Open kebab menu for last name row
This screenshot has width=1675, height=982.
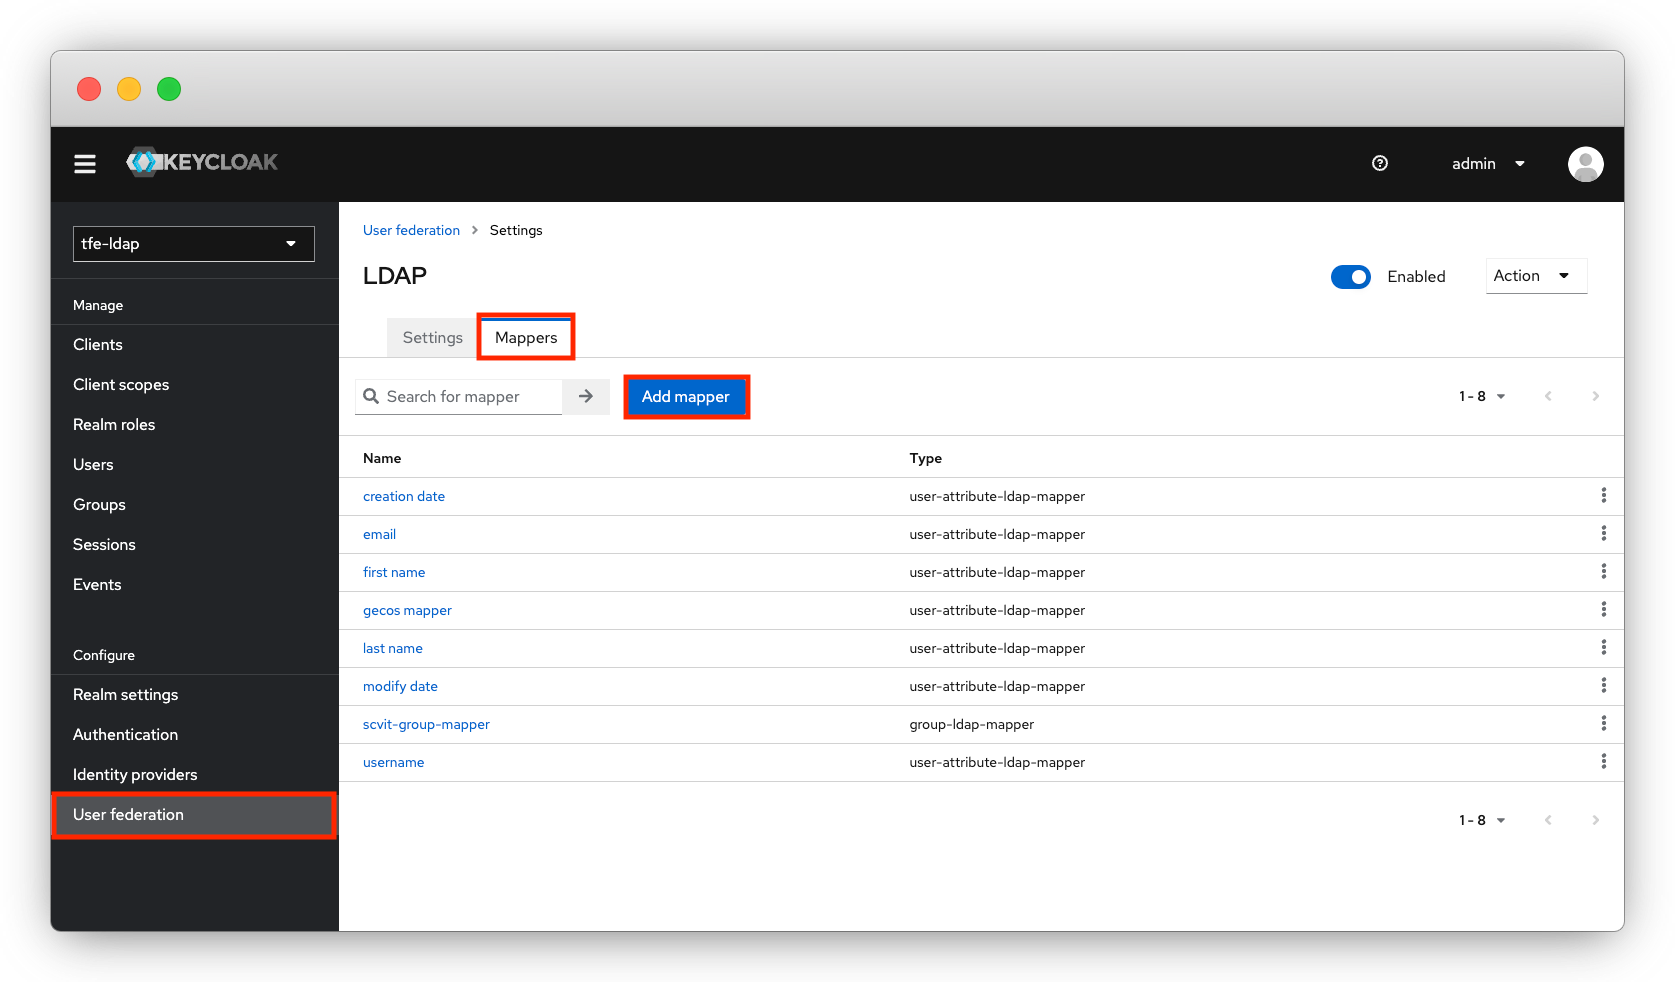pos(1603,648)
